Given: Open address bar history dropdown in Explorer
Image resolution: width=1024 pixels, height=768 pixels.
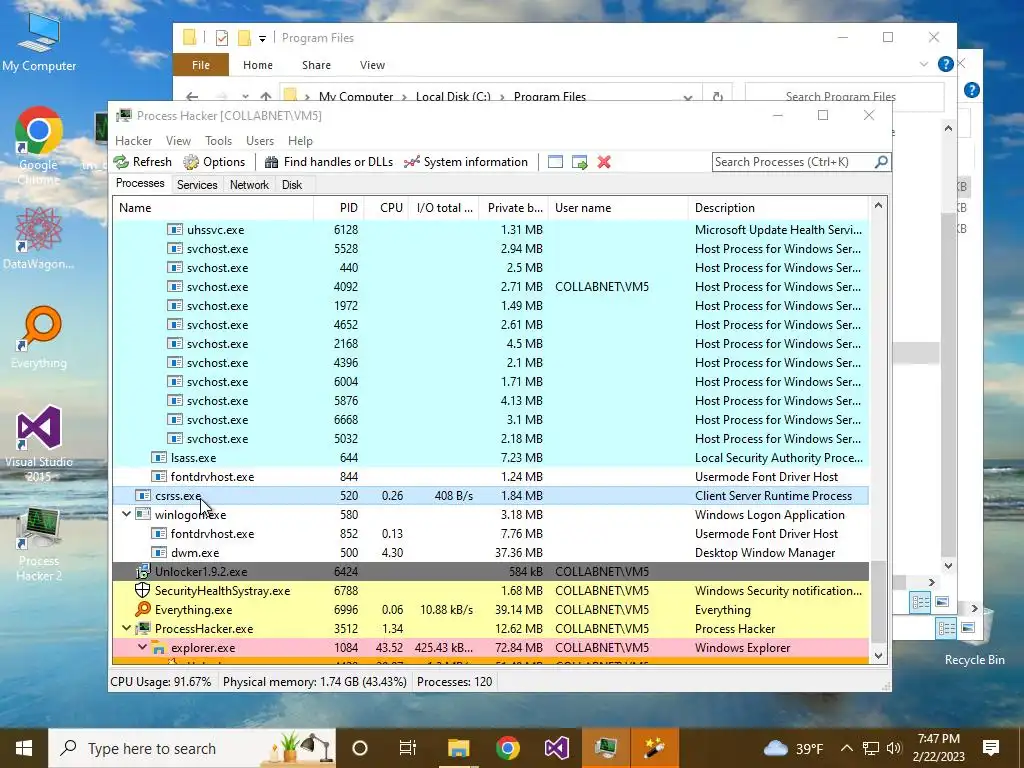Looking at the screenshot, I should tap(688, 97).
